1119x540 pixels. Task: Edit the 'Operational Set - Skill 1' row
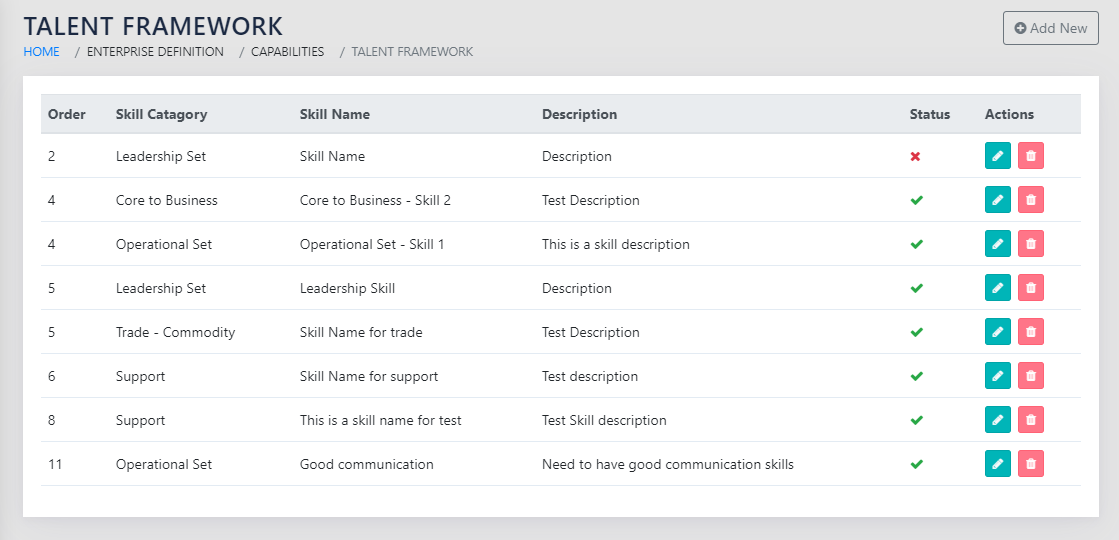coord(997,244)
